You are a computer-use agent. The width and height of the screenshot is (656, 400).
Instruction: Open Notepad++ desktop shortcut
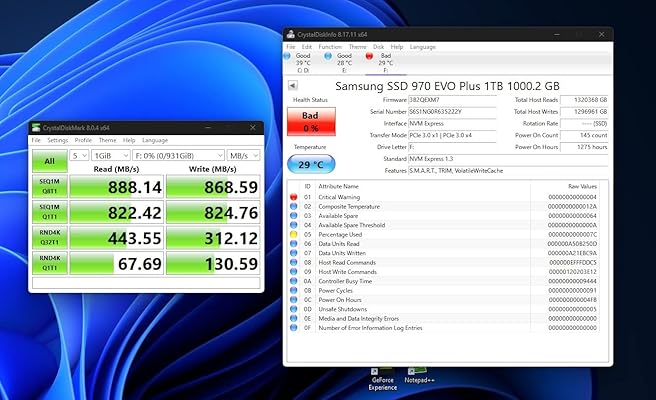(423, 372)
